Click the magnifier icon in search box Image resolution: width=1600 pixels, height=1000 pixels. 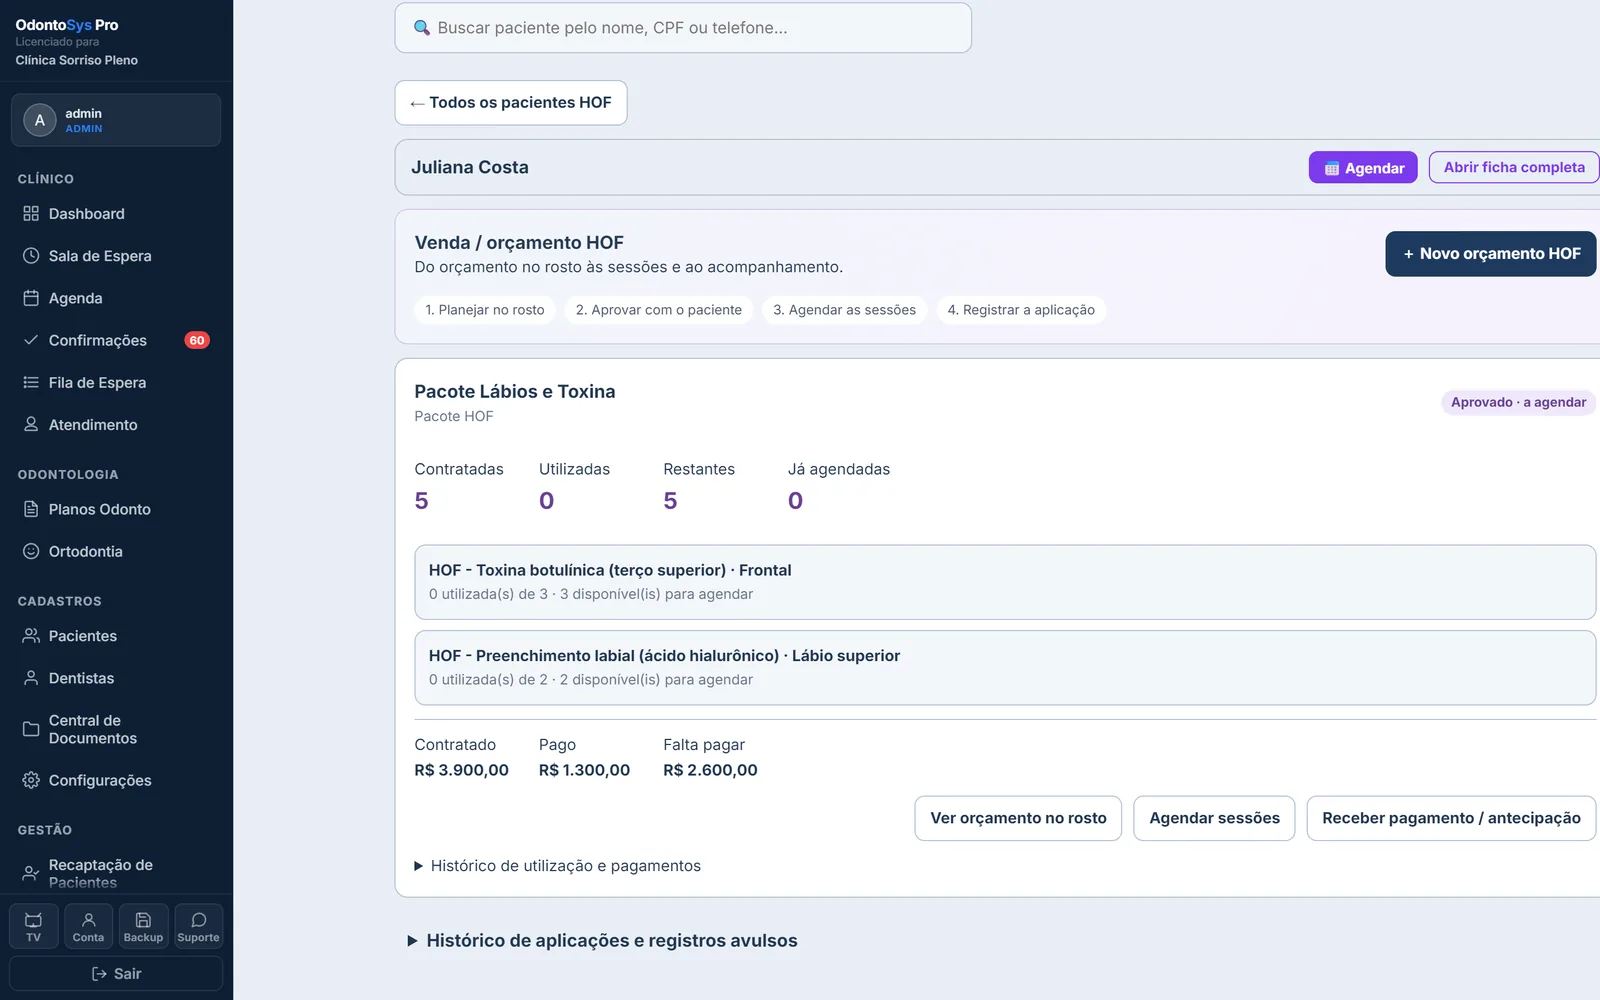(x=422, y=28)
